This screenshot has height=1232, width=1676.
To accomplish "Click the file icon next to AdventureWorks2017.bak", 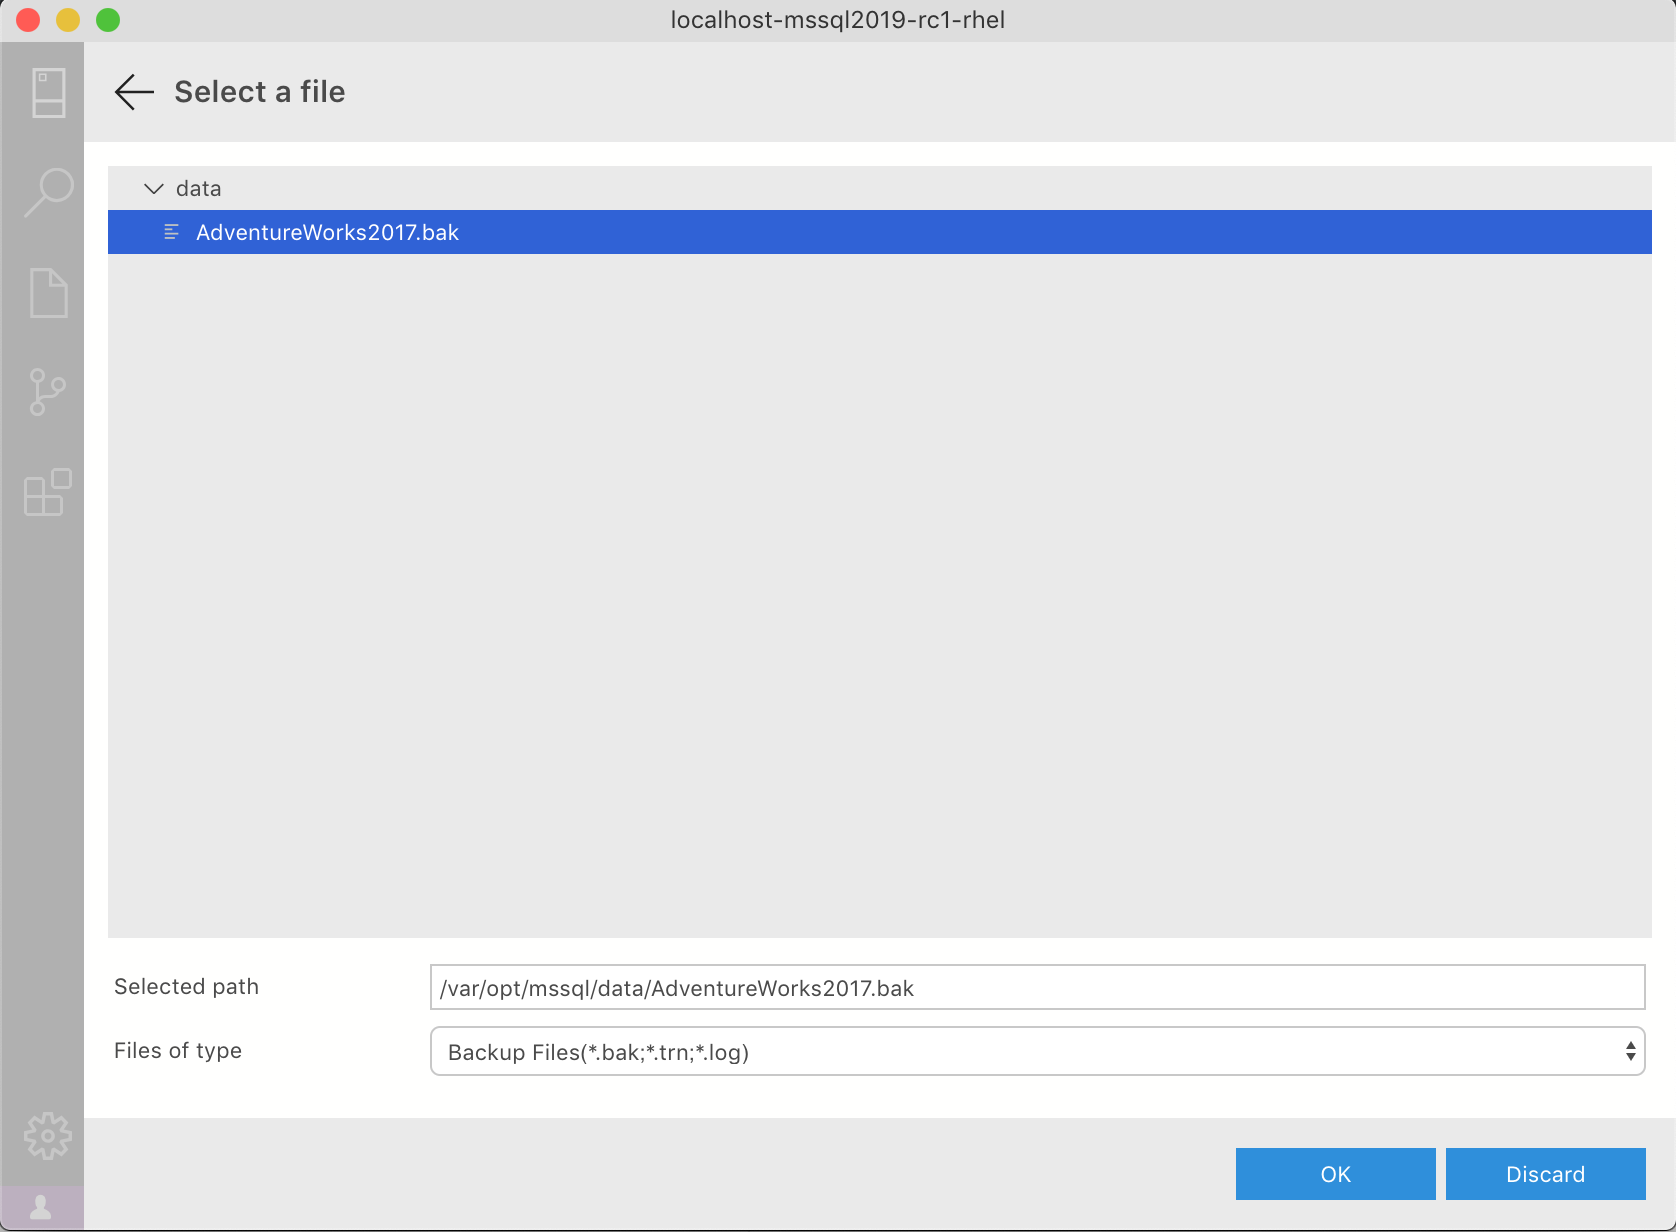I will 170,232.
